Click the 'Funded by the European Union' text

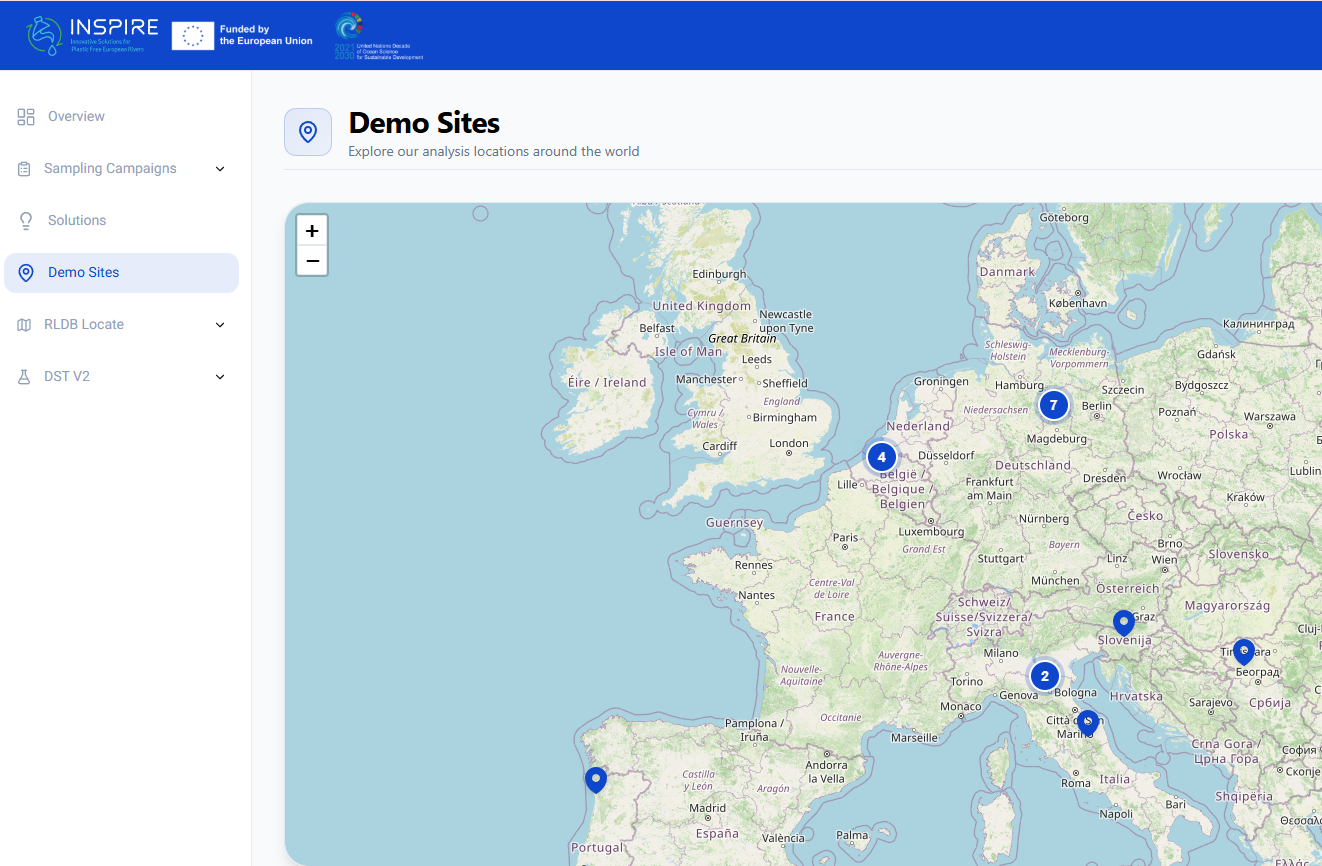point(266,36)
